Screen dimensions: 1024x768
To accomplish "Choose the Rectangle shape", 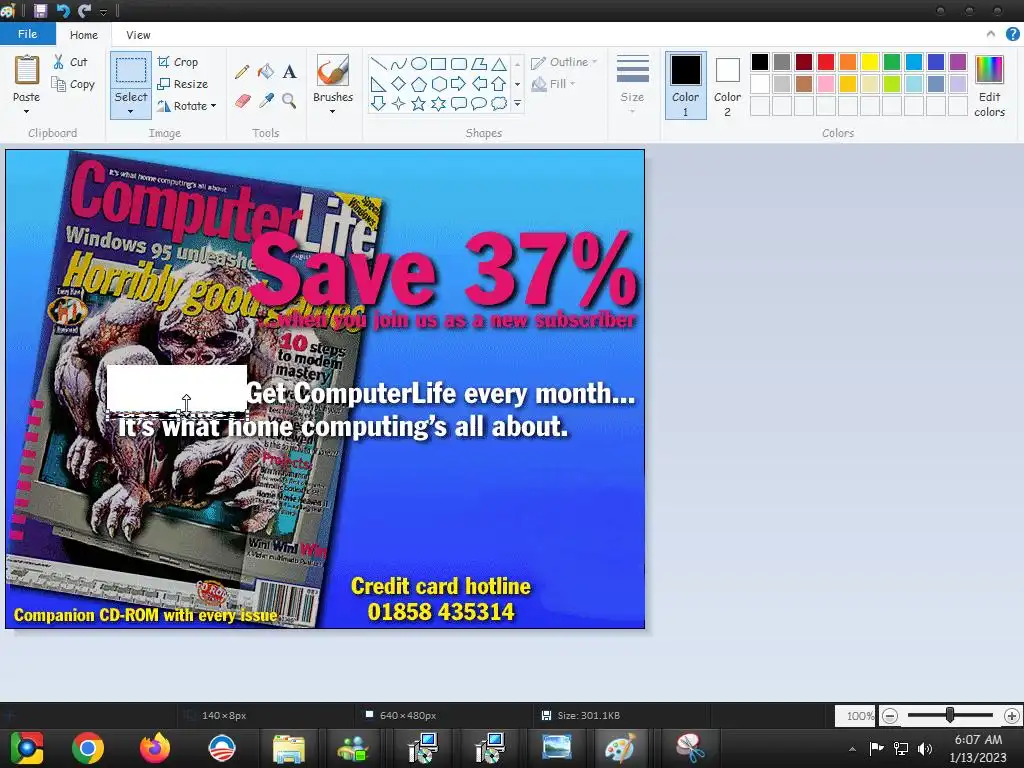I will click(439, 63).
